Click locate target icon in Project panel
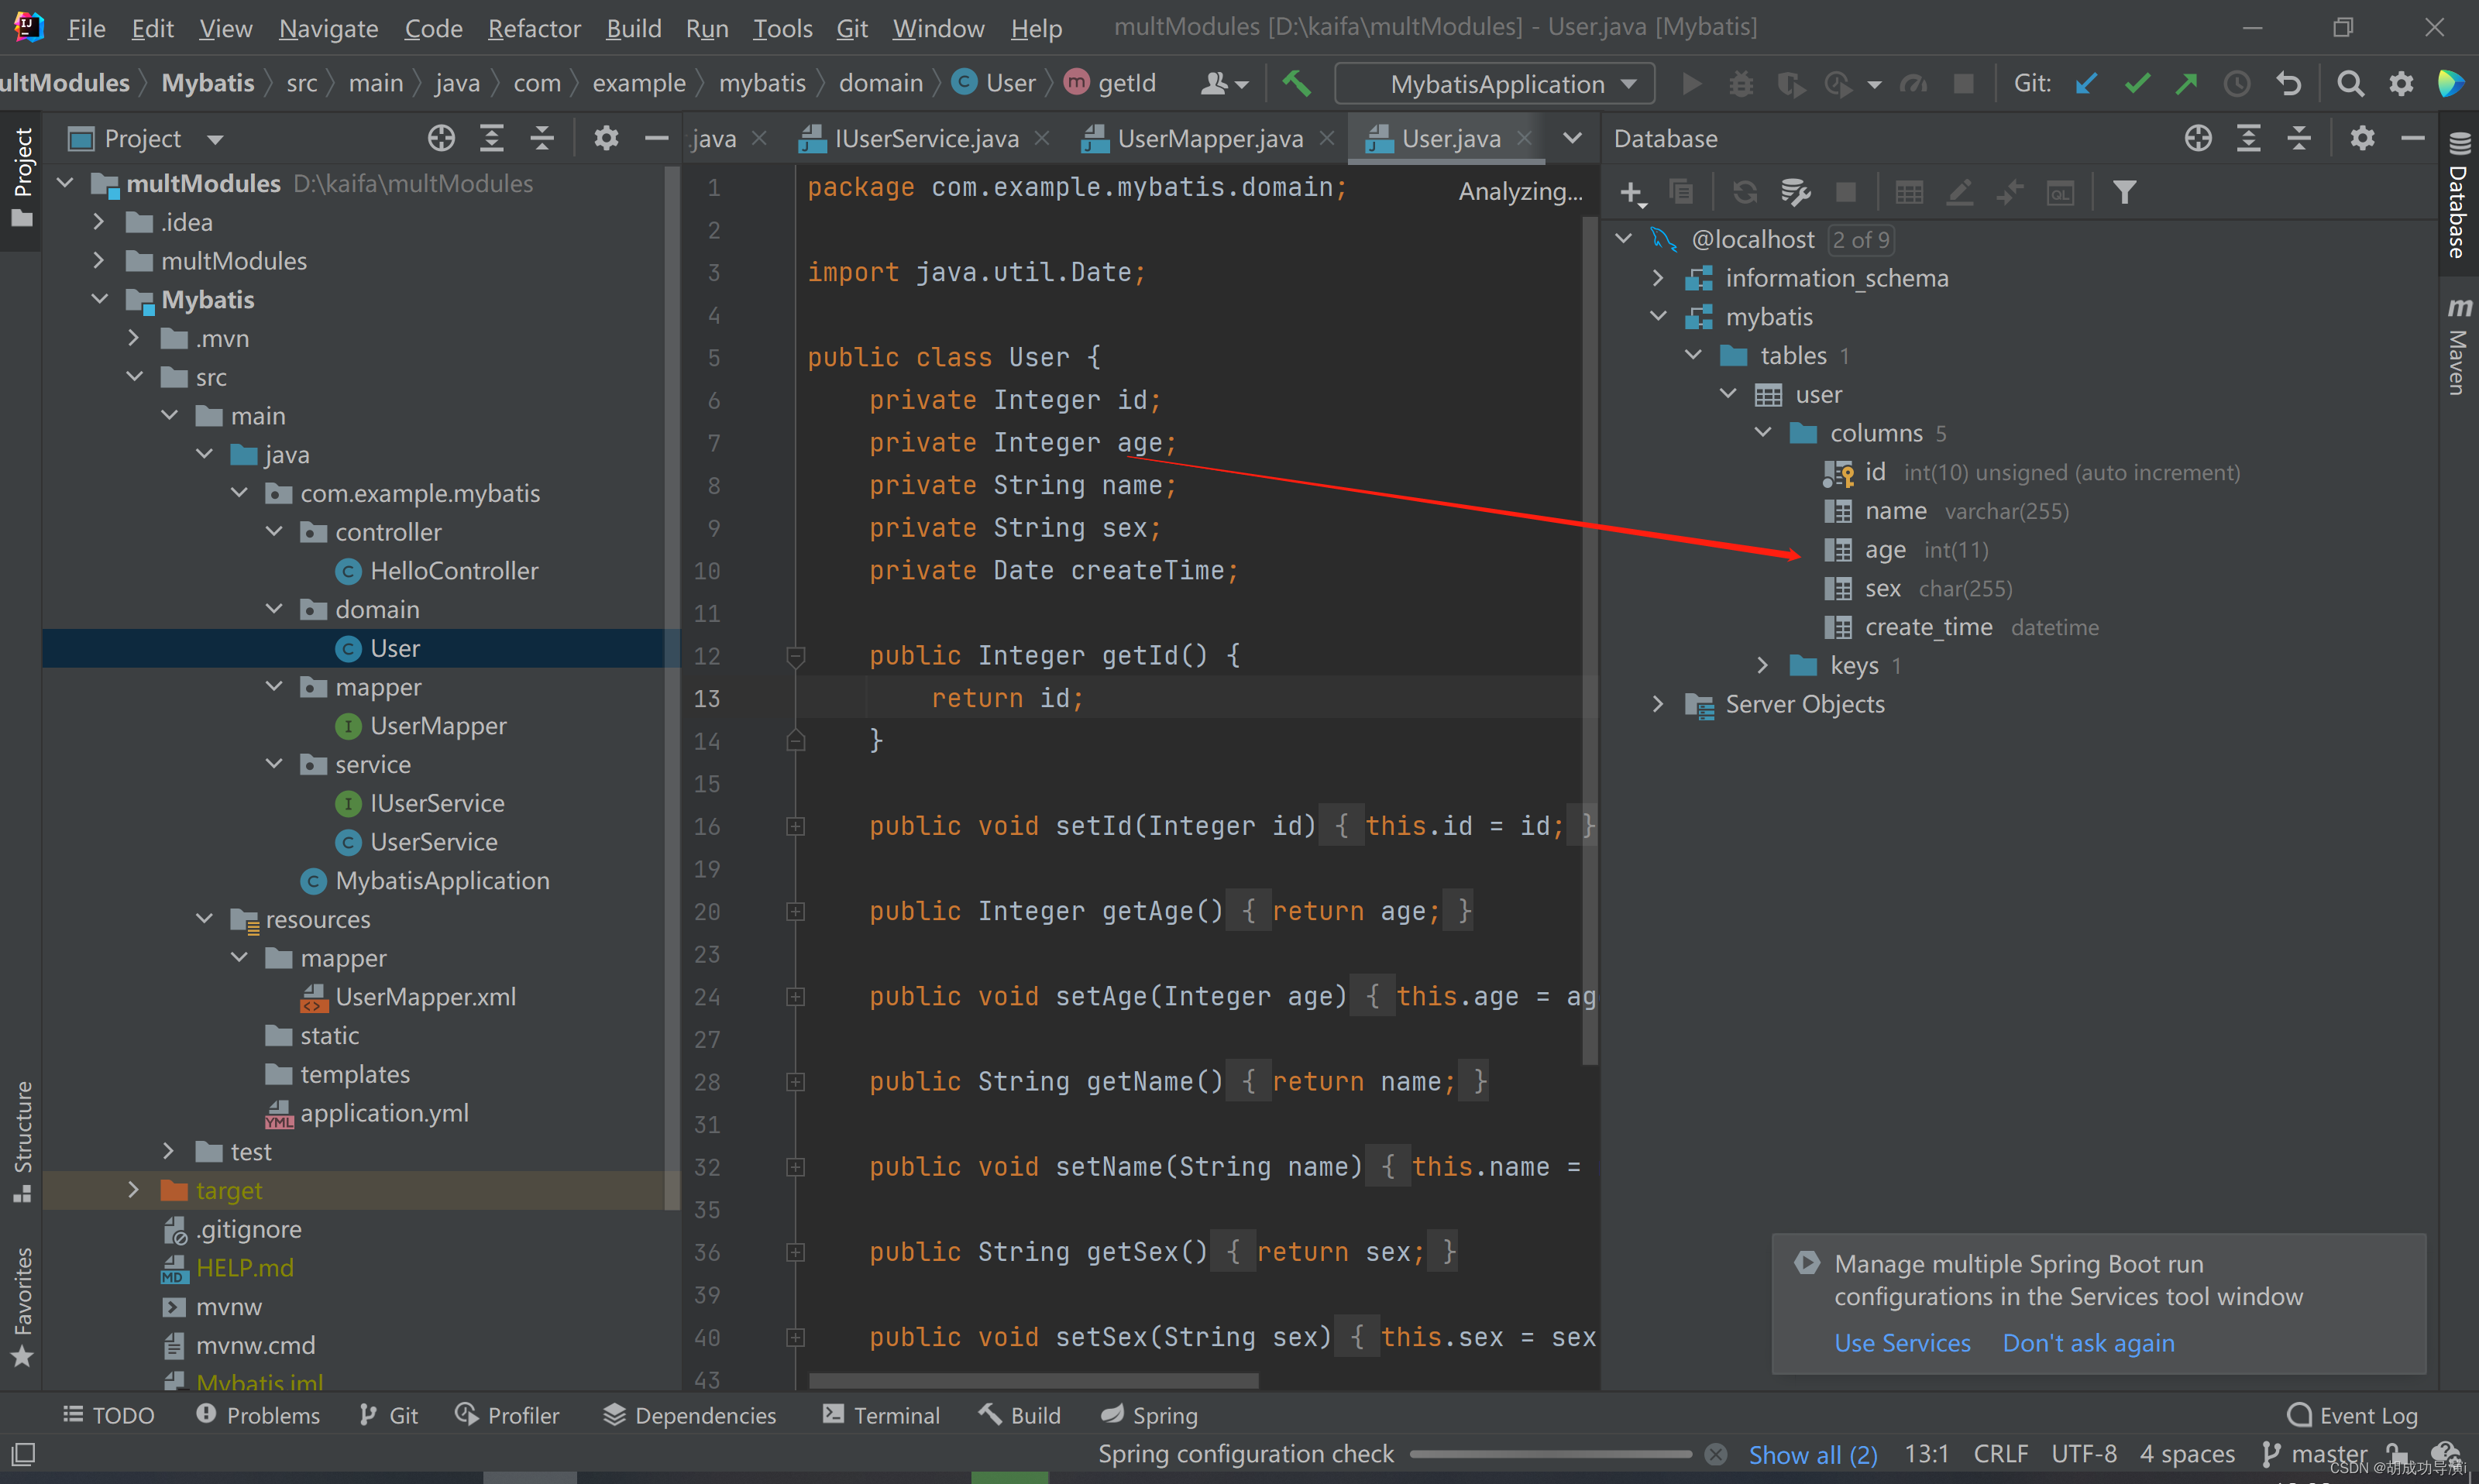Screen dimensions: 2479x1484 click(x=441, y=138)
